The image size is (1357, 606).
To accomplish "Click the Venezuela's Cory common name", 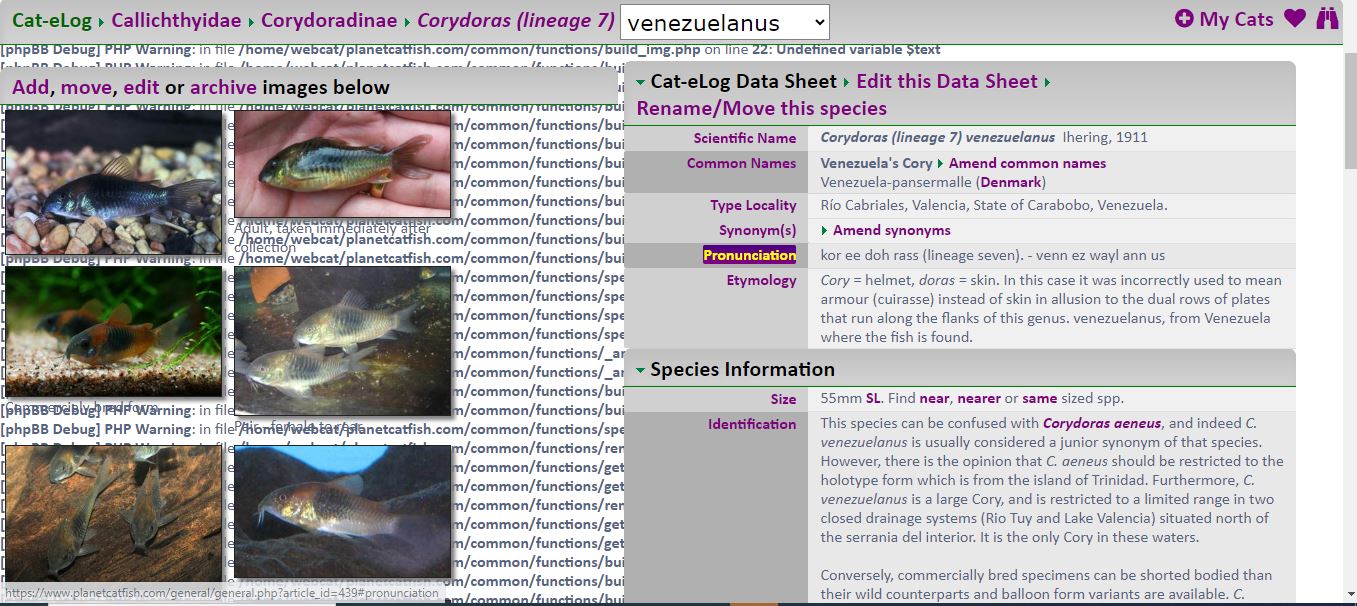I will (876, 164).
